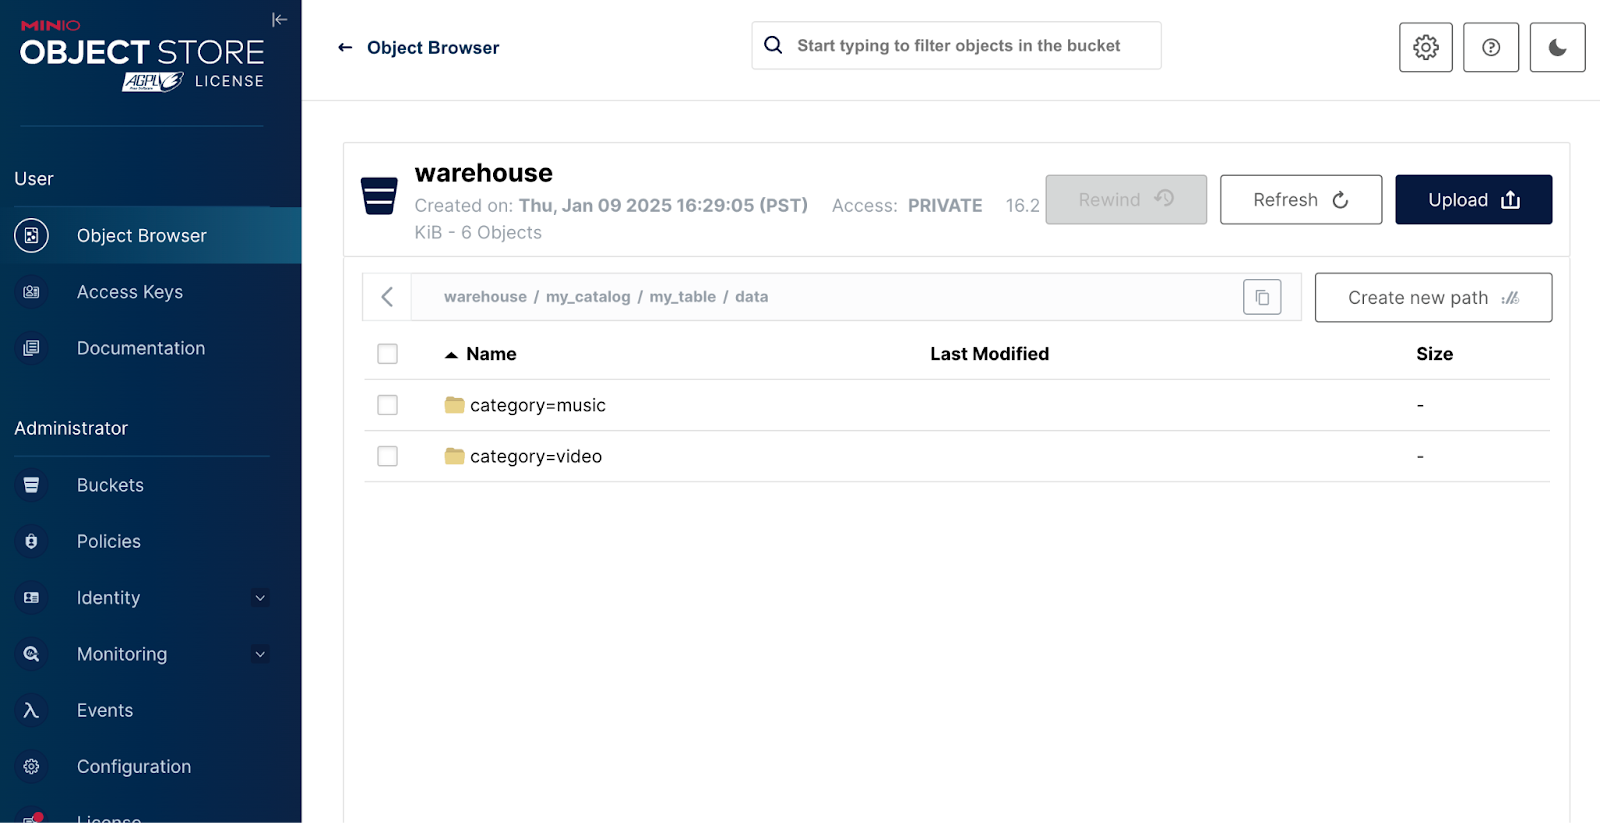Click the Create new path button
The height and width of the screenshot is (823, 1600).
click(1432, 298)
